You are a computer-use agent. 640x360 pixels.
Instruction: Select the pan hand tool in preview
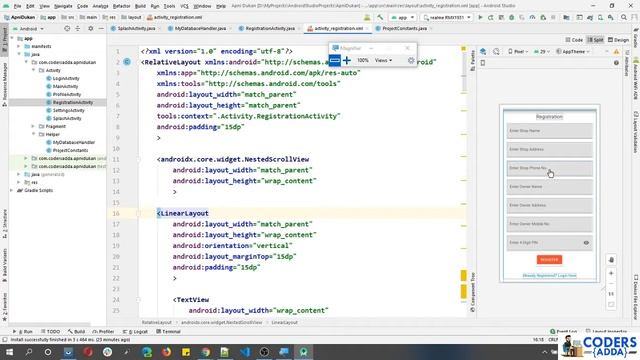611,260
